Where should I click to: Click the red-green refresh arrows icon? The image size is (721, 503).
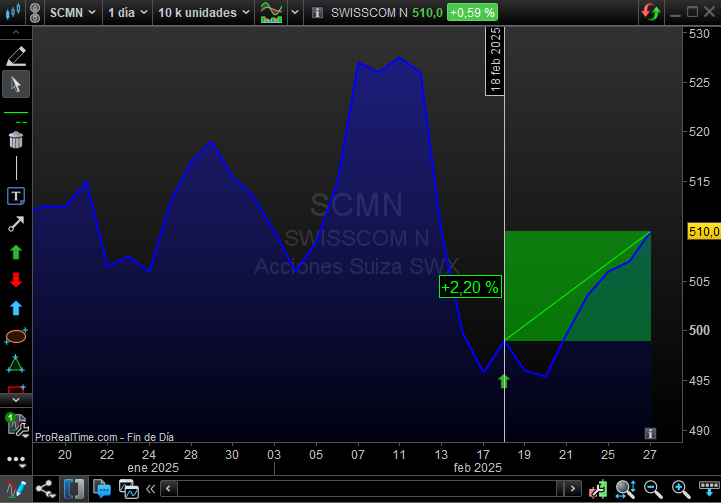(651, 12)
